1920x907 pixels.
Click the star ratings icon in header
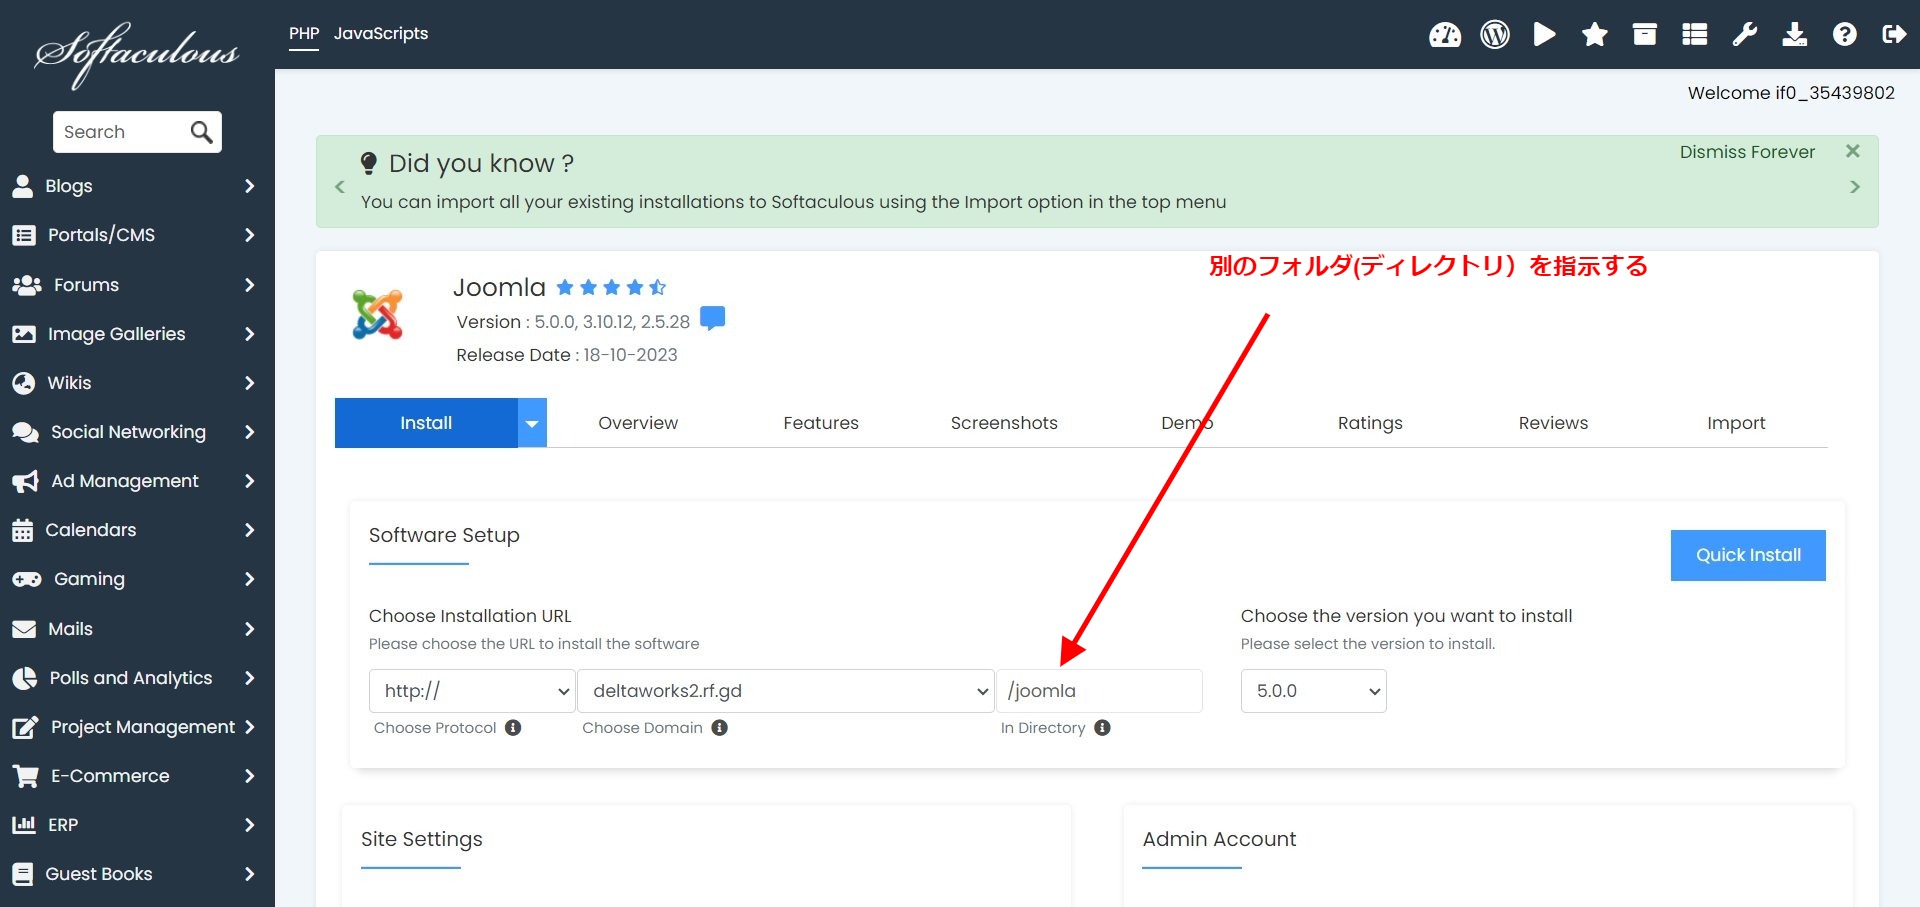(1594, 35)
